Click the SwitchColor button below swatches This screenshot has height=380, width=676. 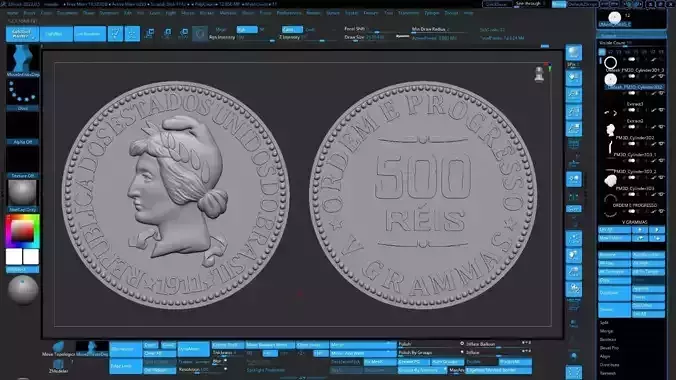tap(22, 270)
